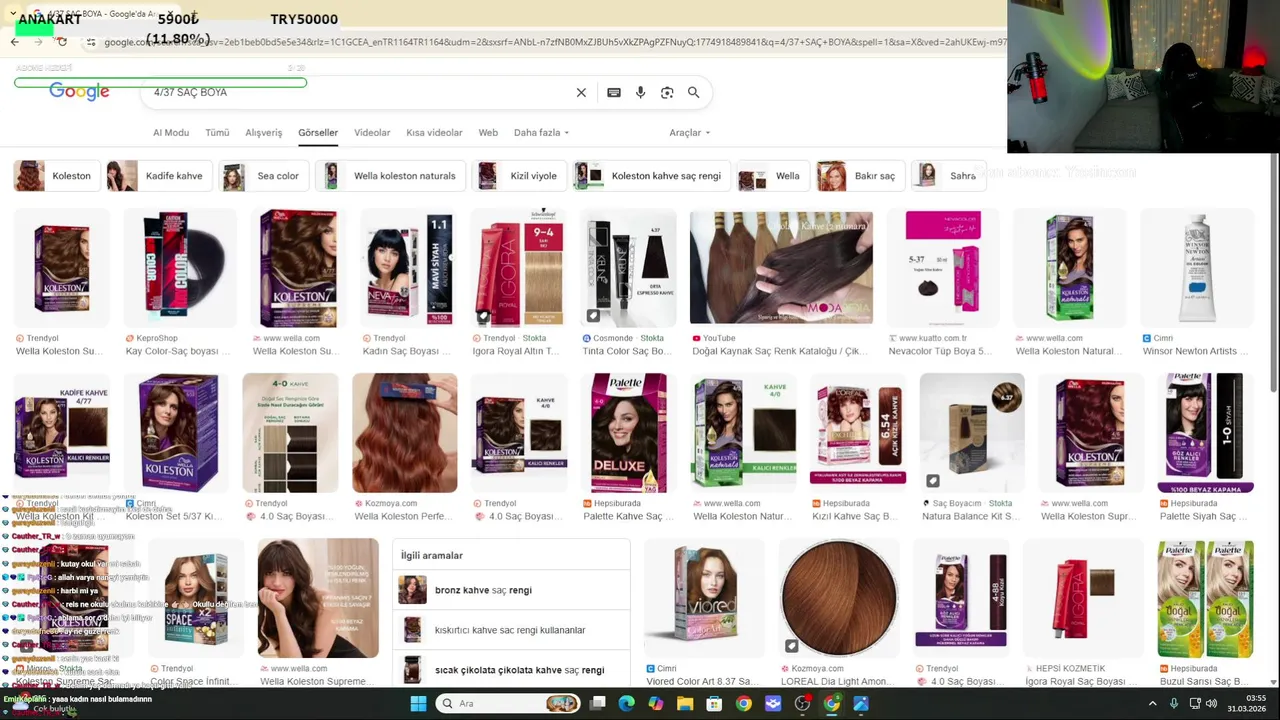Open the Kay Color-Saç boyası KeproShop image

coord(181,268)
